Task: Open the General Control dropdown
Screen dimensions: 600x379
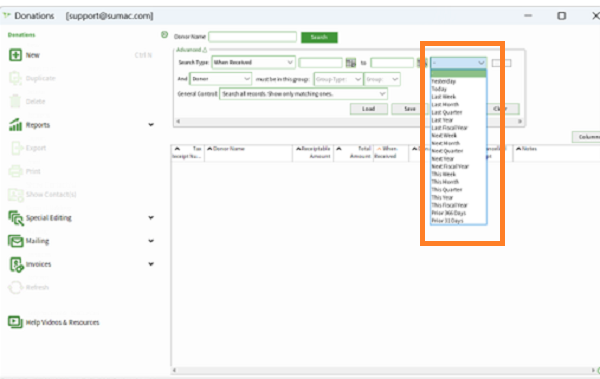Action: point(303,94)
